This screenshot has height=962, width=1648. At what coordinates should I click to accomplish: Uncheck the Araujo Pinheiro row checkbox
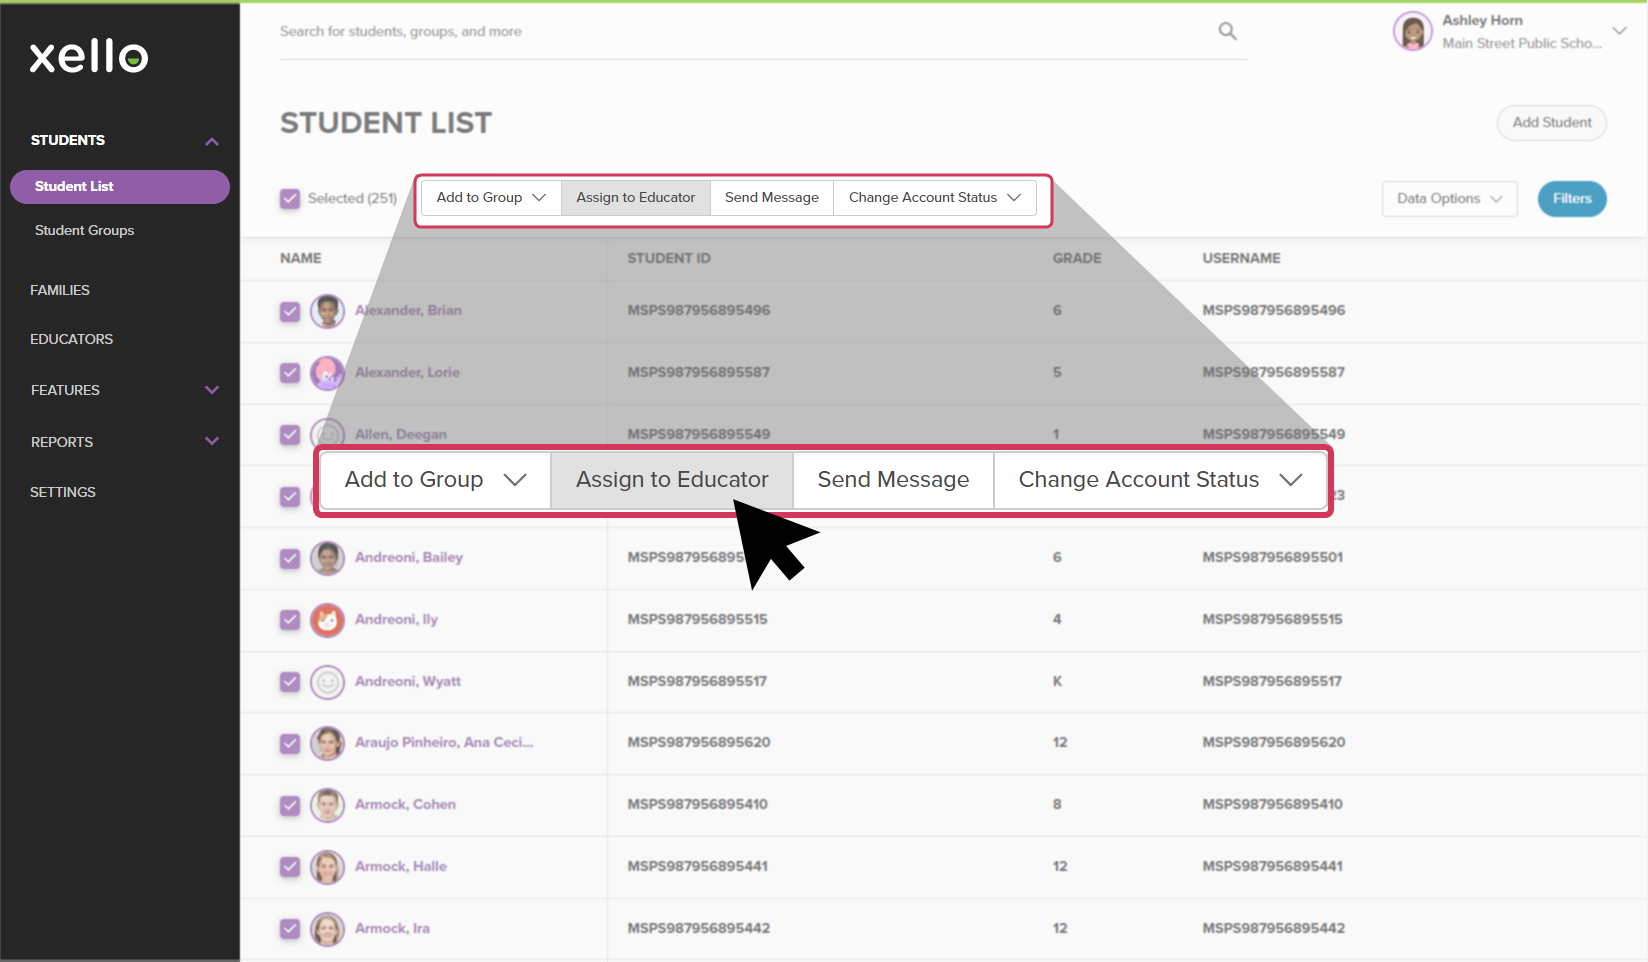[290, 743]
